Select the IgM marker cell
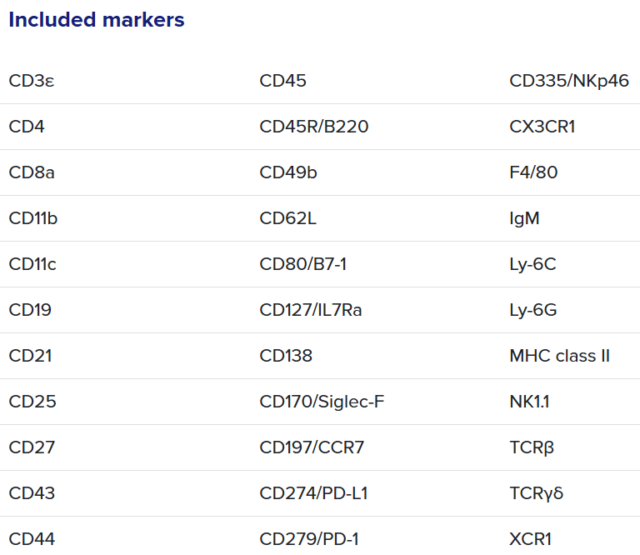Viewport: 640px width, 555px height. click(x=524, y=219)
